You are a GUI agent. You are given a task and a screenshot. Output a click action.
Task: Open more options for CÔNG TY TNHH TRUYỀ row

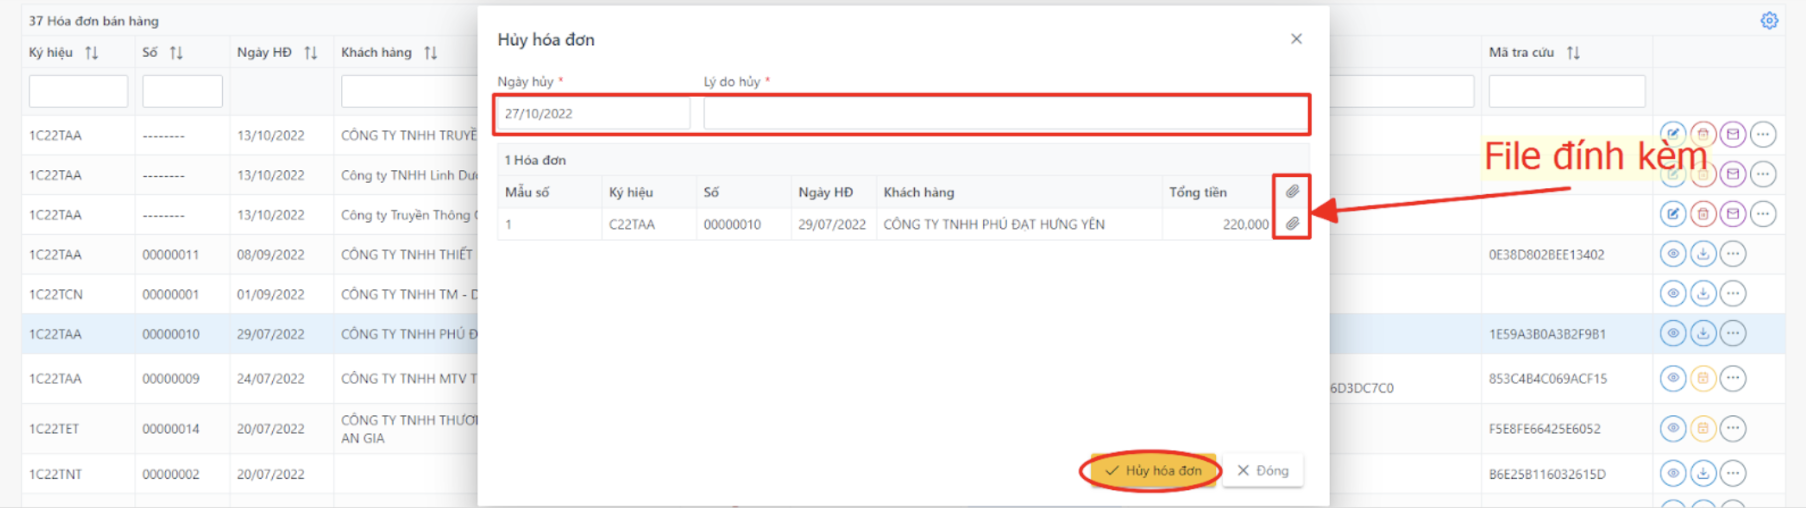pyautogui.click(x=1763, y=134)
